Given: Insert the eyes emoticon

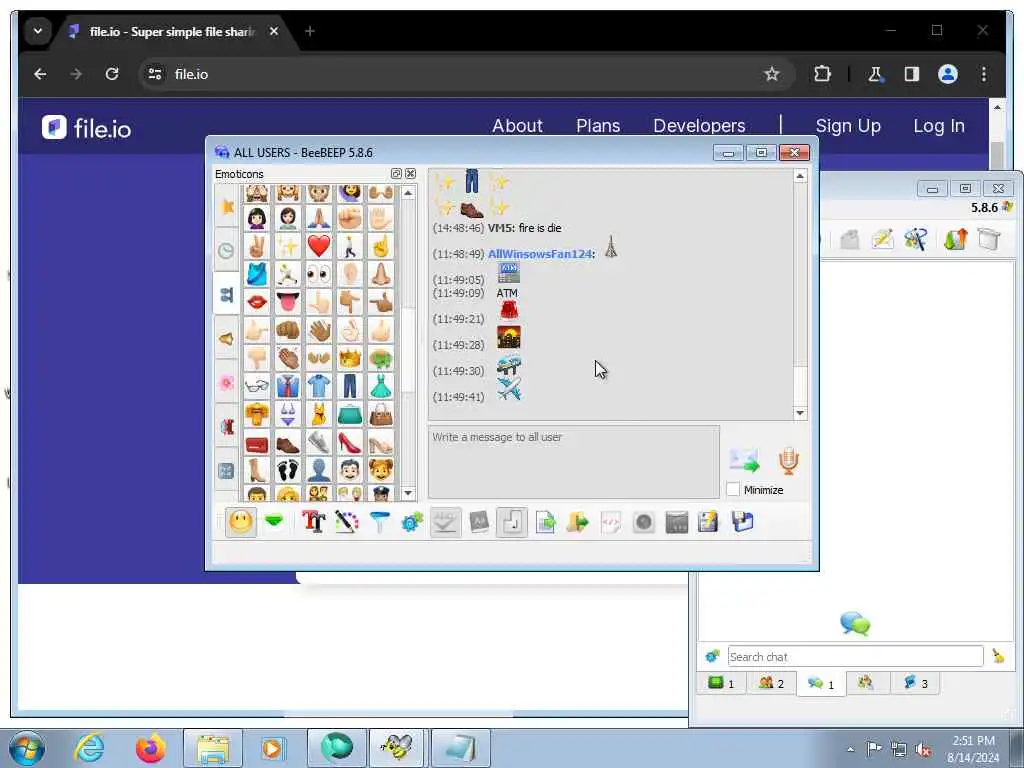Looking at the screenshot, I should pyautogui.click(x=319, y=274).
